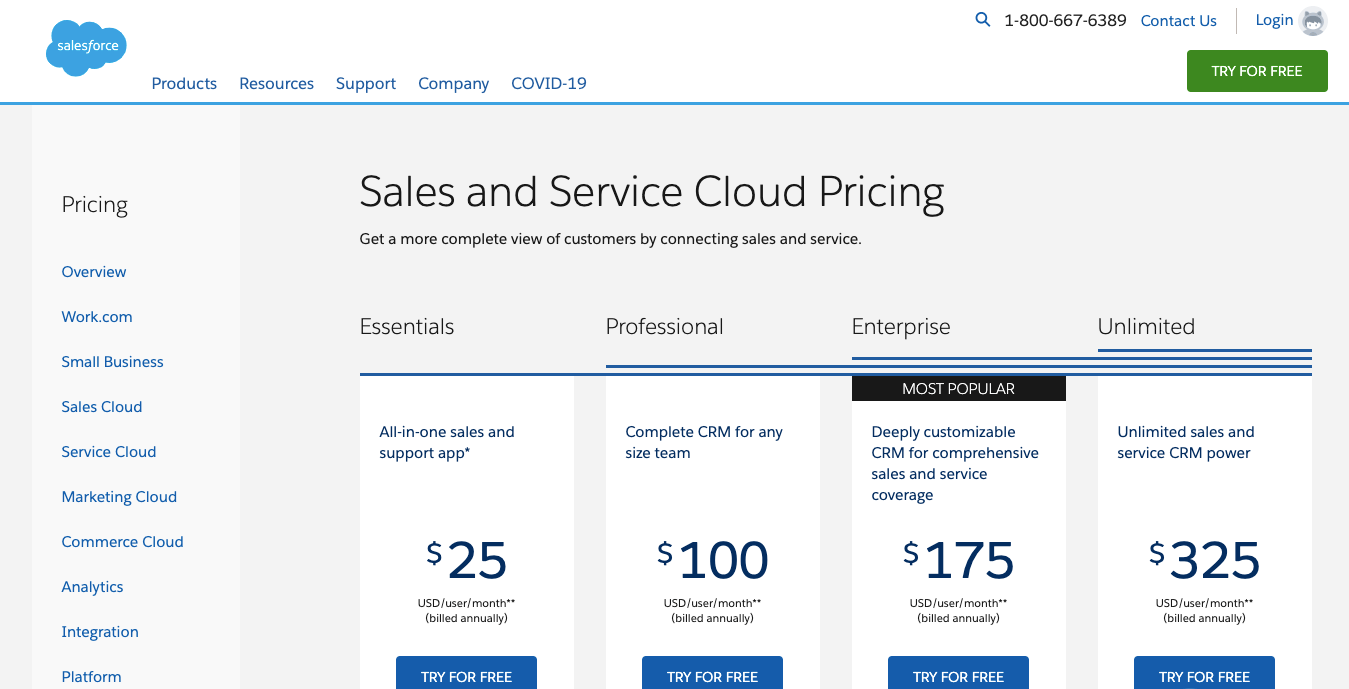Click the $325 Unlimited price
The height and width of the screenshot is (689, 1349).
(x=1205, y=560)
